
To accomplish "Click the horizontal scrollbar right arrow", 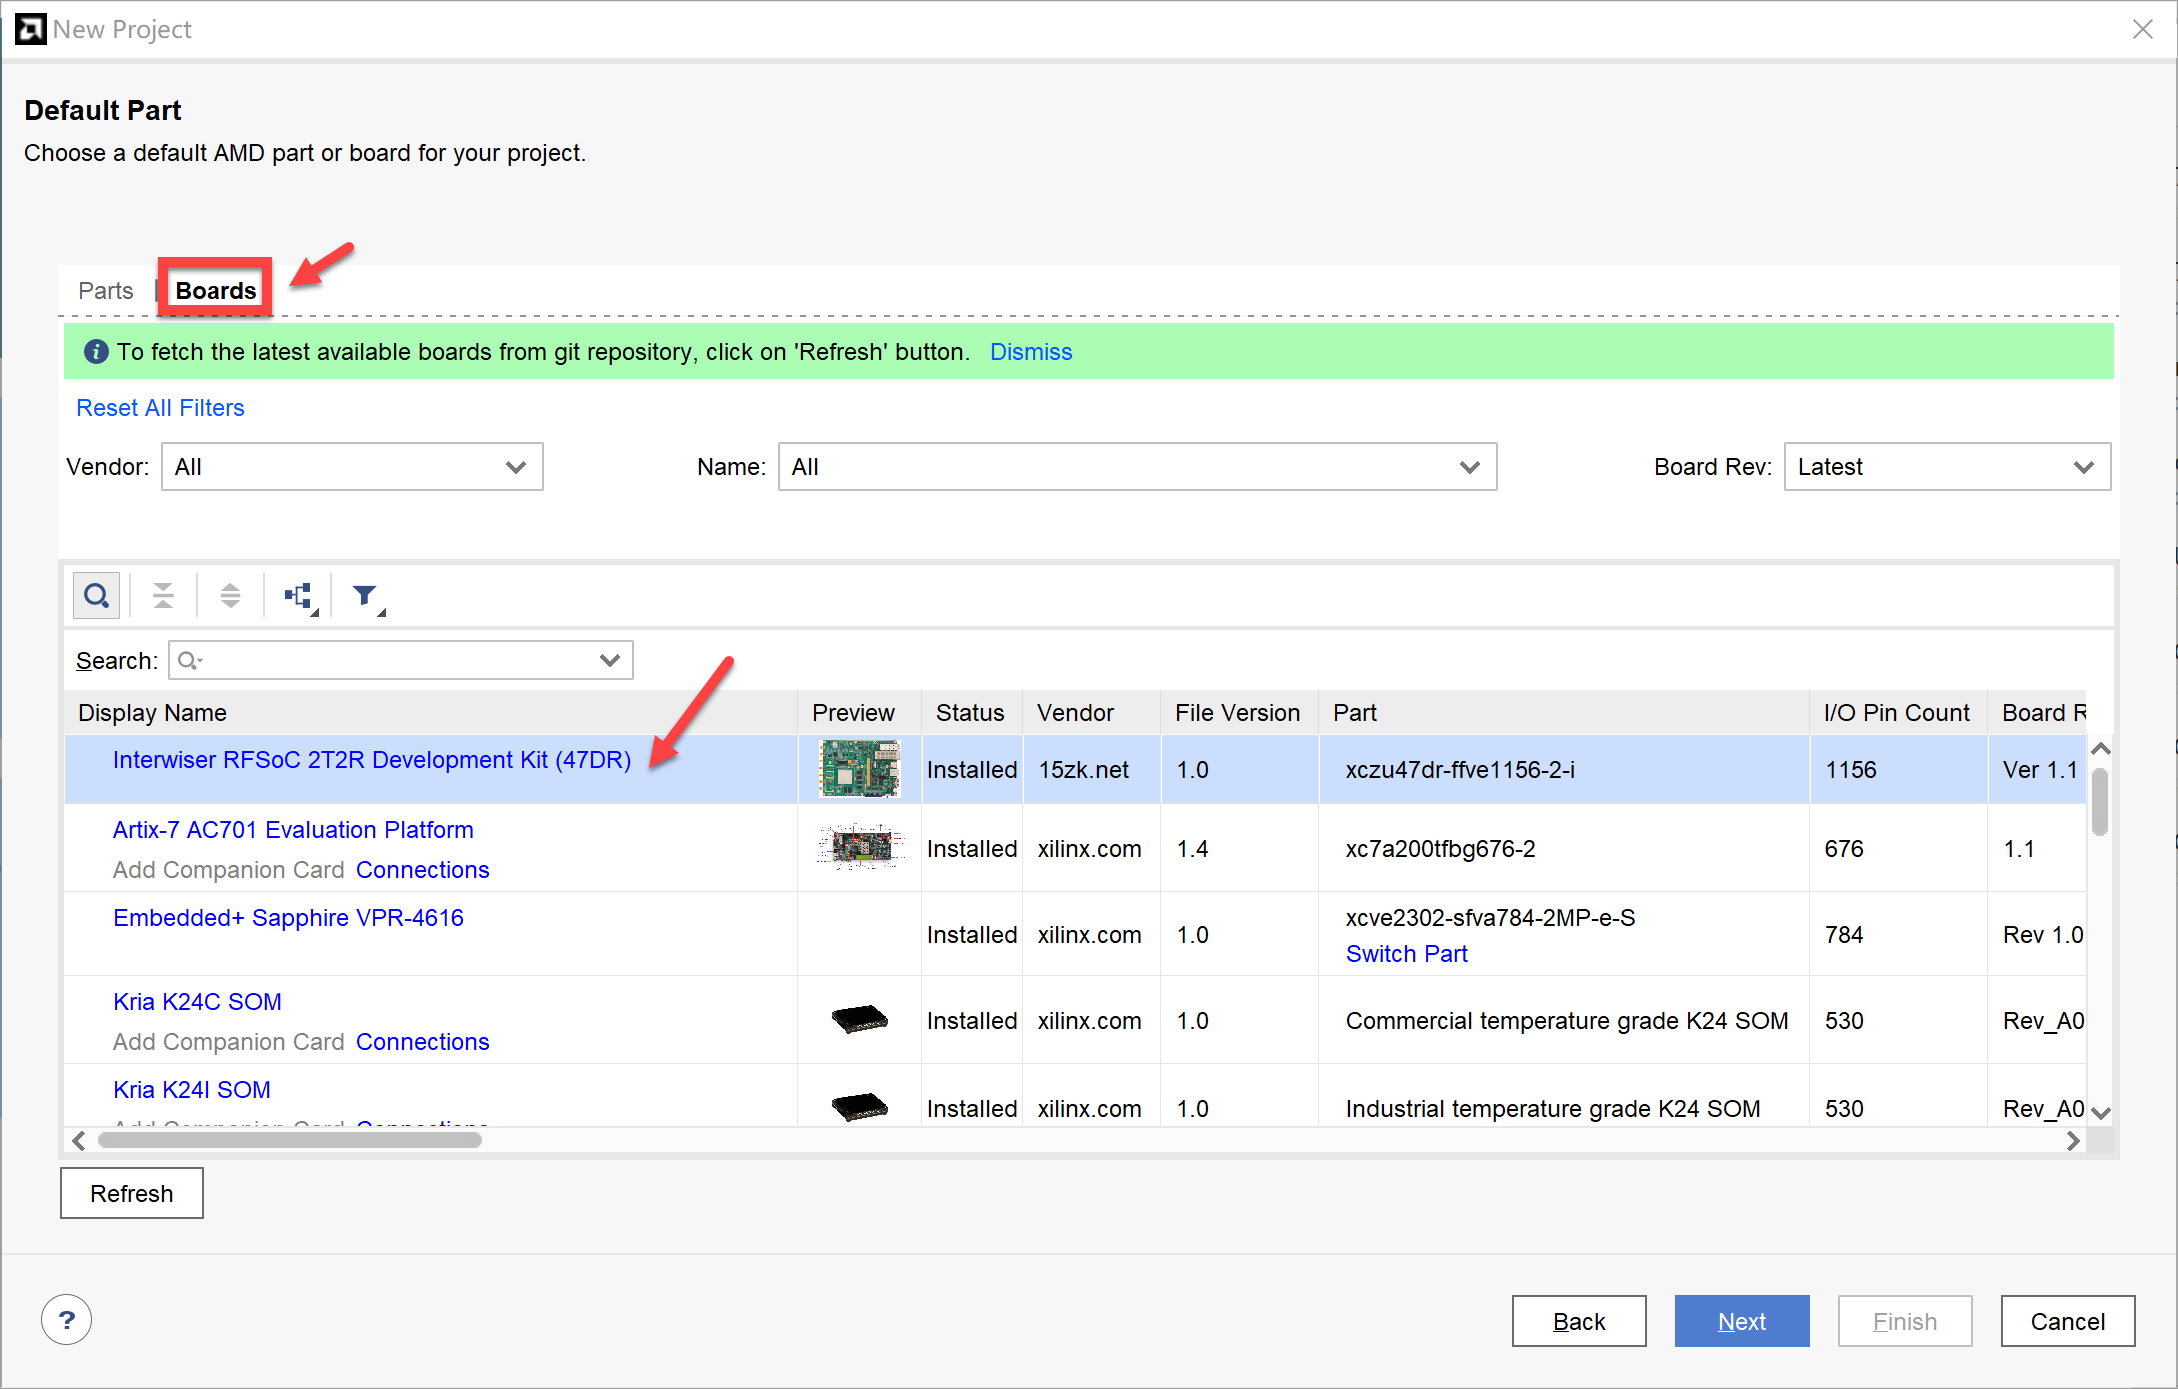I will pos(2072,1140).
